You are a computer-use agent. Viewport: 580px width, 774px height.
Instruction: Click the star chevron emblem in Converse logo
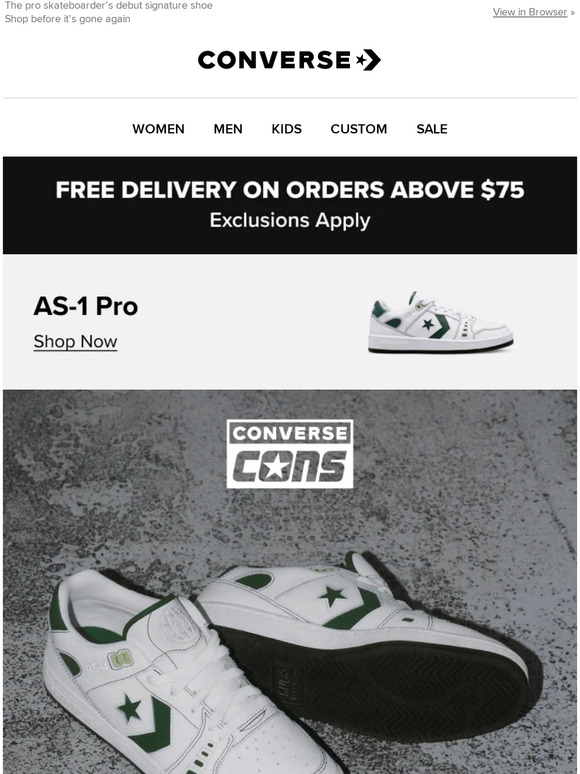tap(368, 60)
